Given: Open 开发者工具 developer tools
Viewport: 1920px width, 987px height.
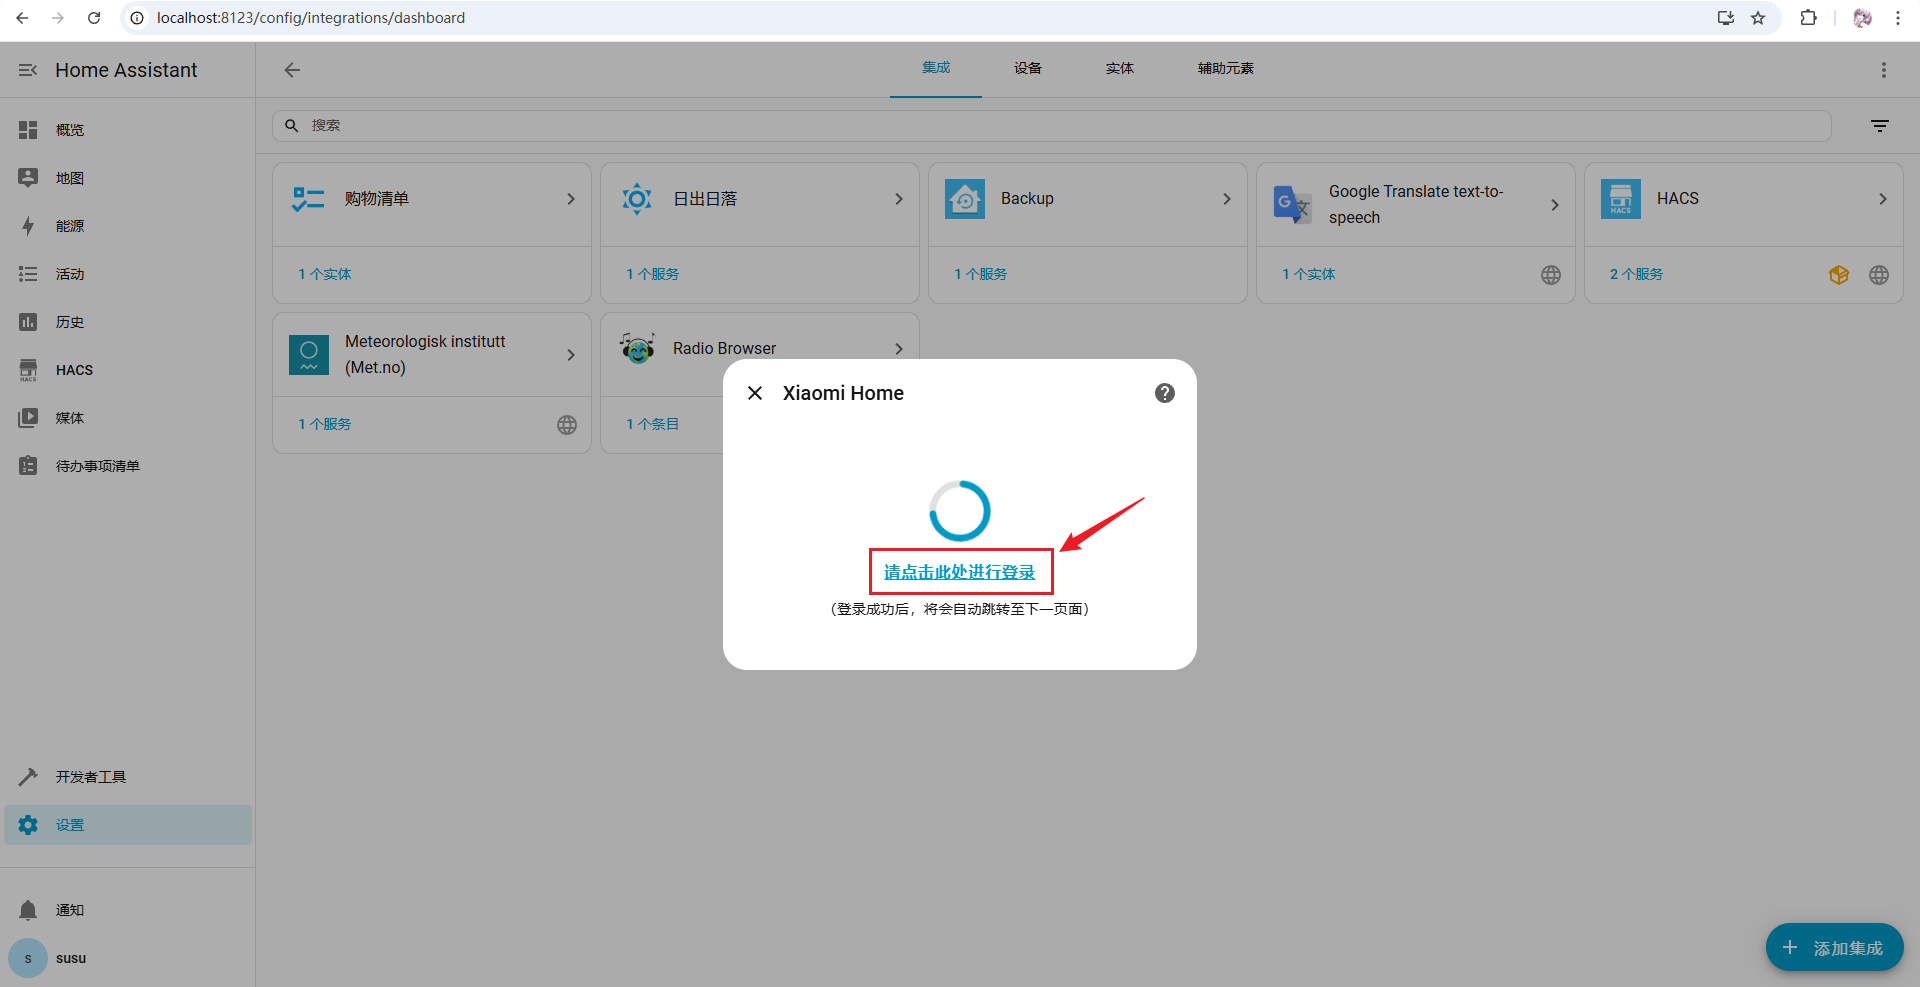Looking at the screenshot, I should 128,777.
